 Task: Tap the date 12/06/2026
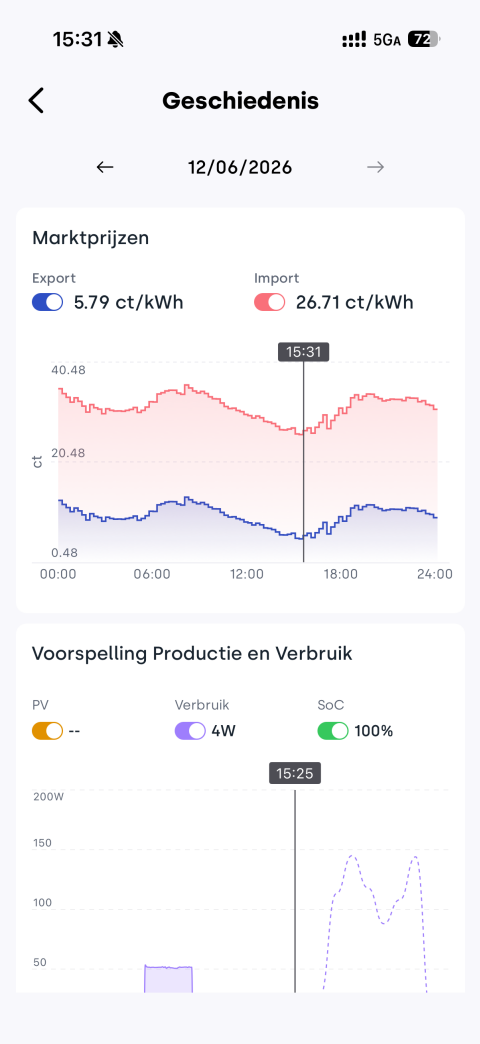click(240, 167)
